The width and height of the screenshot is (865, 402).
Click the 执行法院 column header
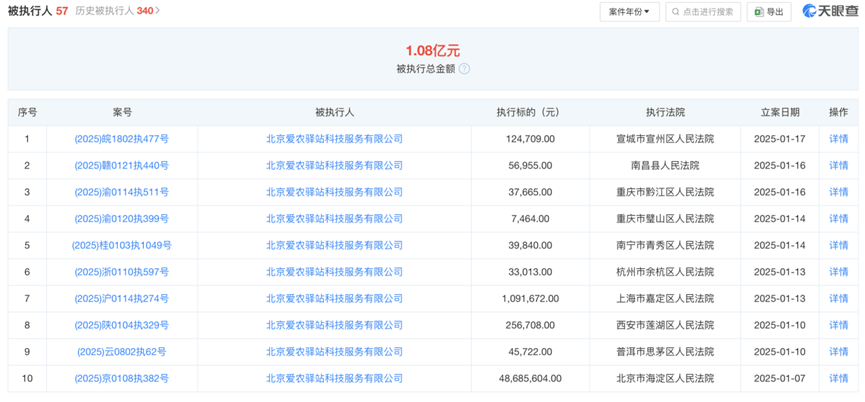[665, 112]
